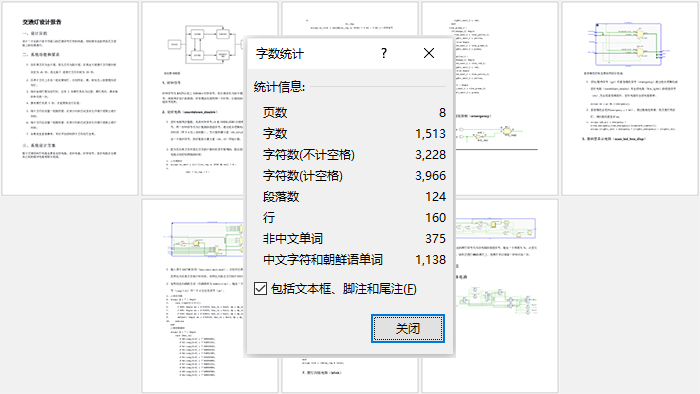Select bottom-right page thumbnail with green schematic

(506, 296)
